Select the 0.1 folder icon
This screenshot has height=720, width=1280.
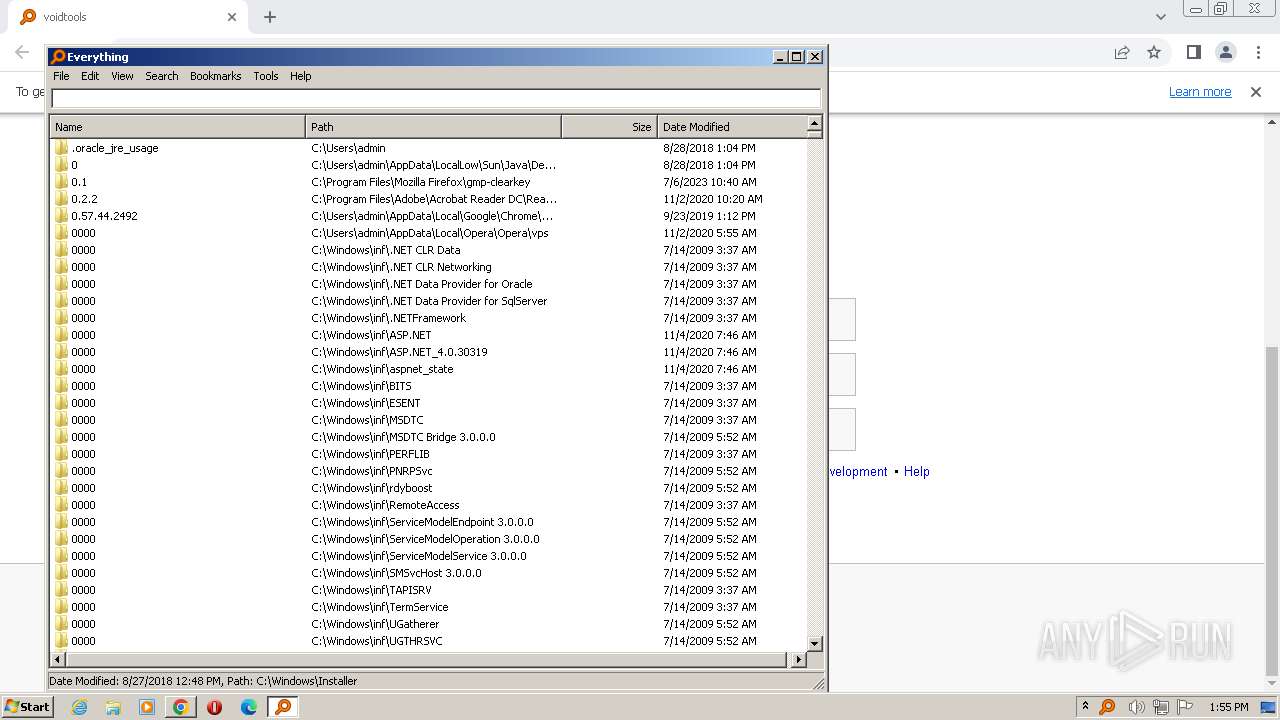coord(61,182)
